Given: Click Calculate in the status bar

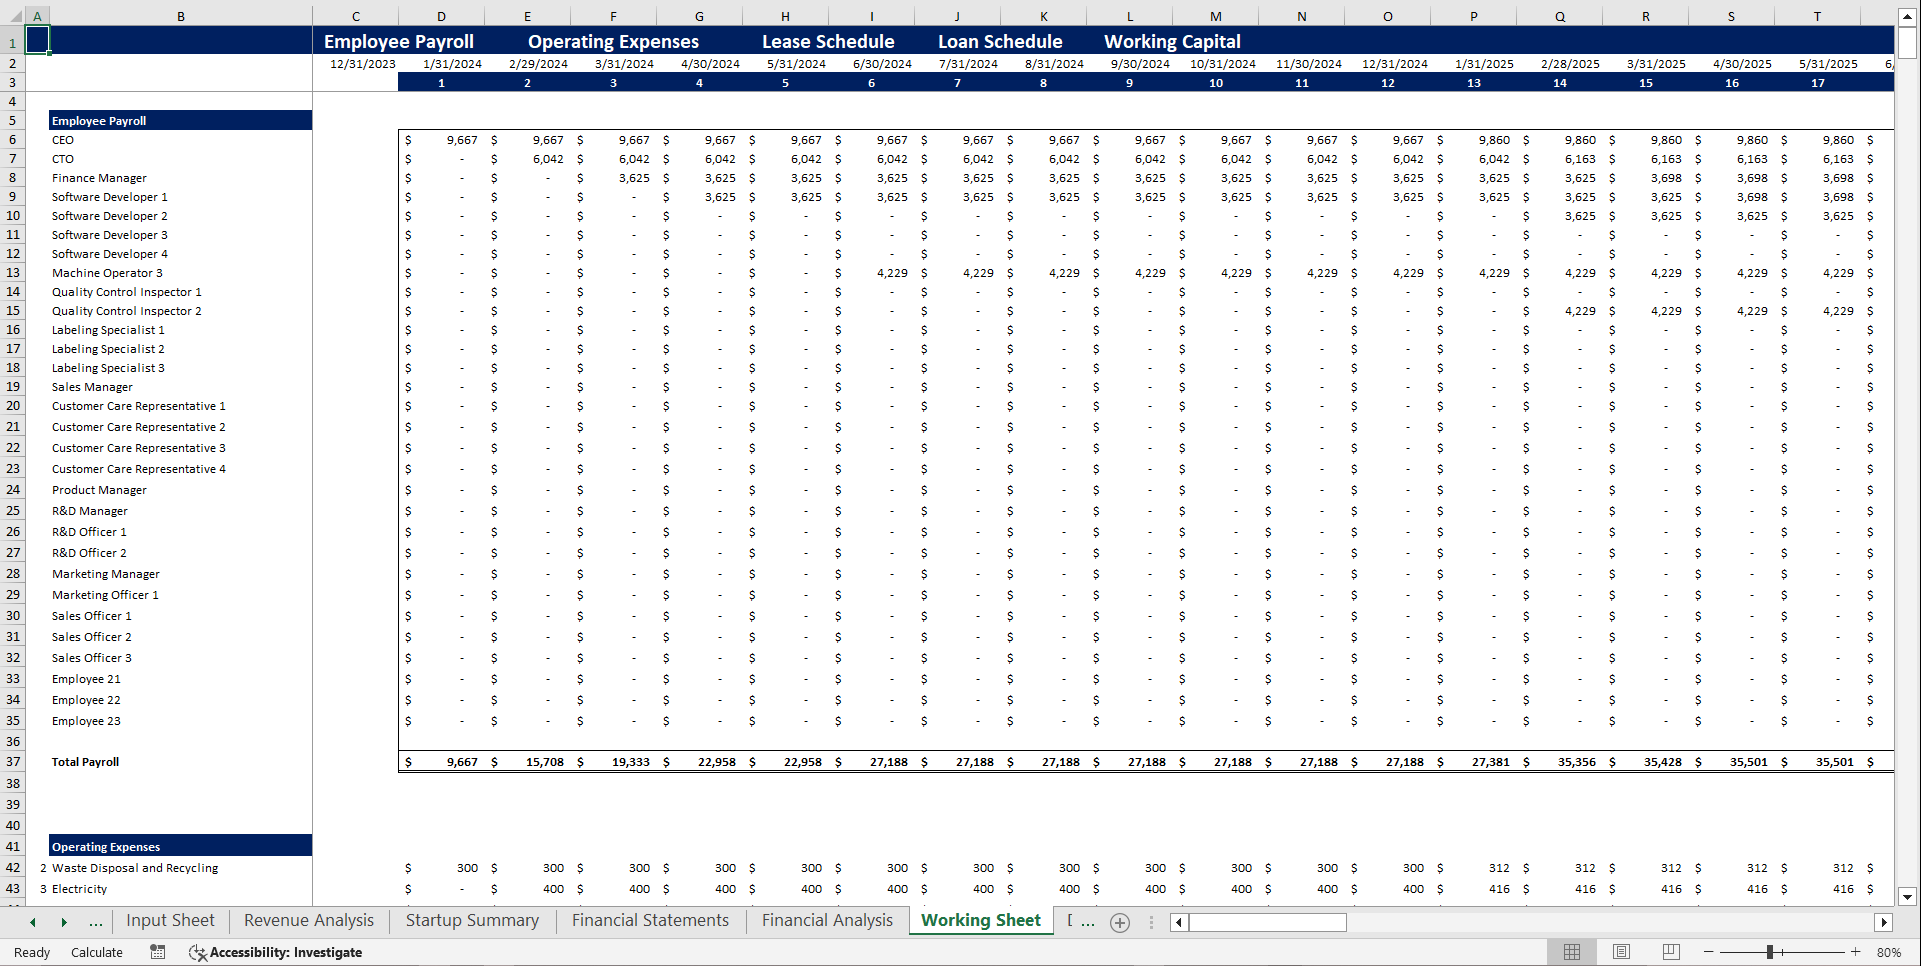Looking at the screenshot, I should [96, 952].
